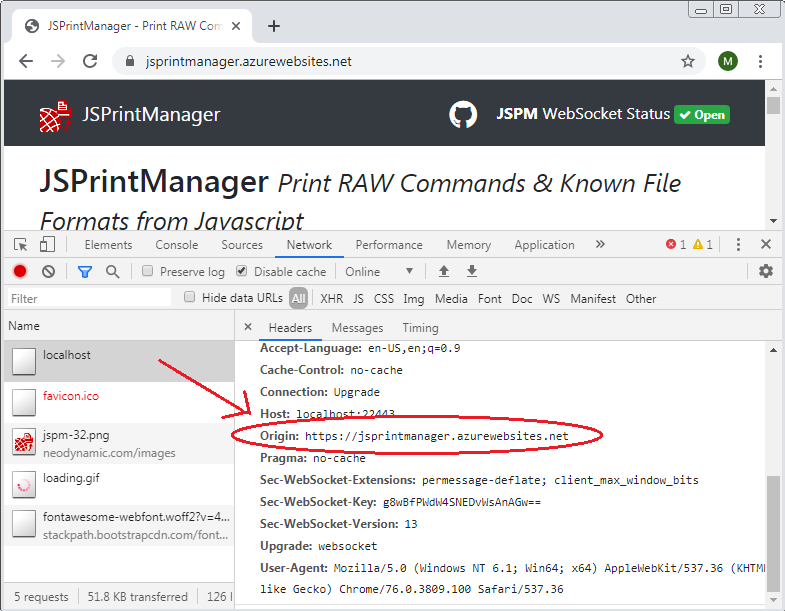This screenshot has width=785, height=611.
Task: Switch to the Application tab
Action: click(544, 245)
